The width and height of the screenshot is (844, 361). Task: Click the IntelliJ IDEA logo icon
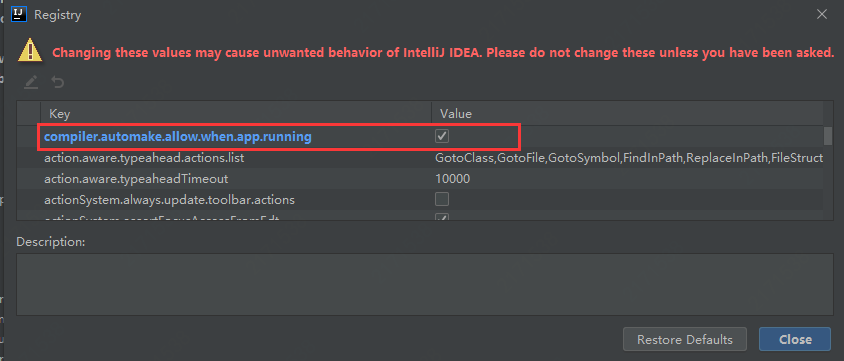19,15
